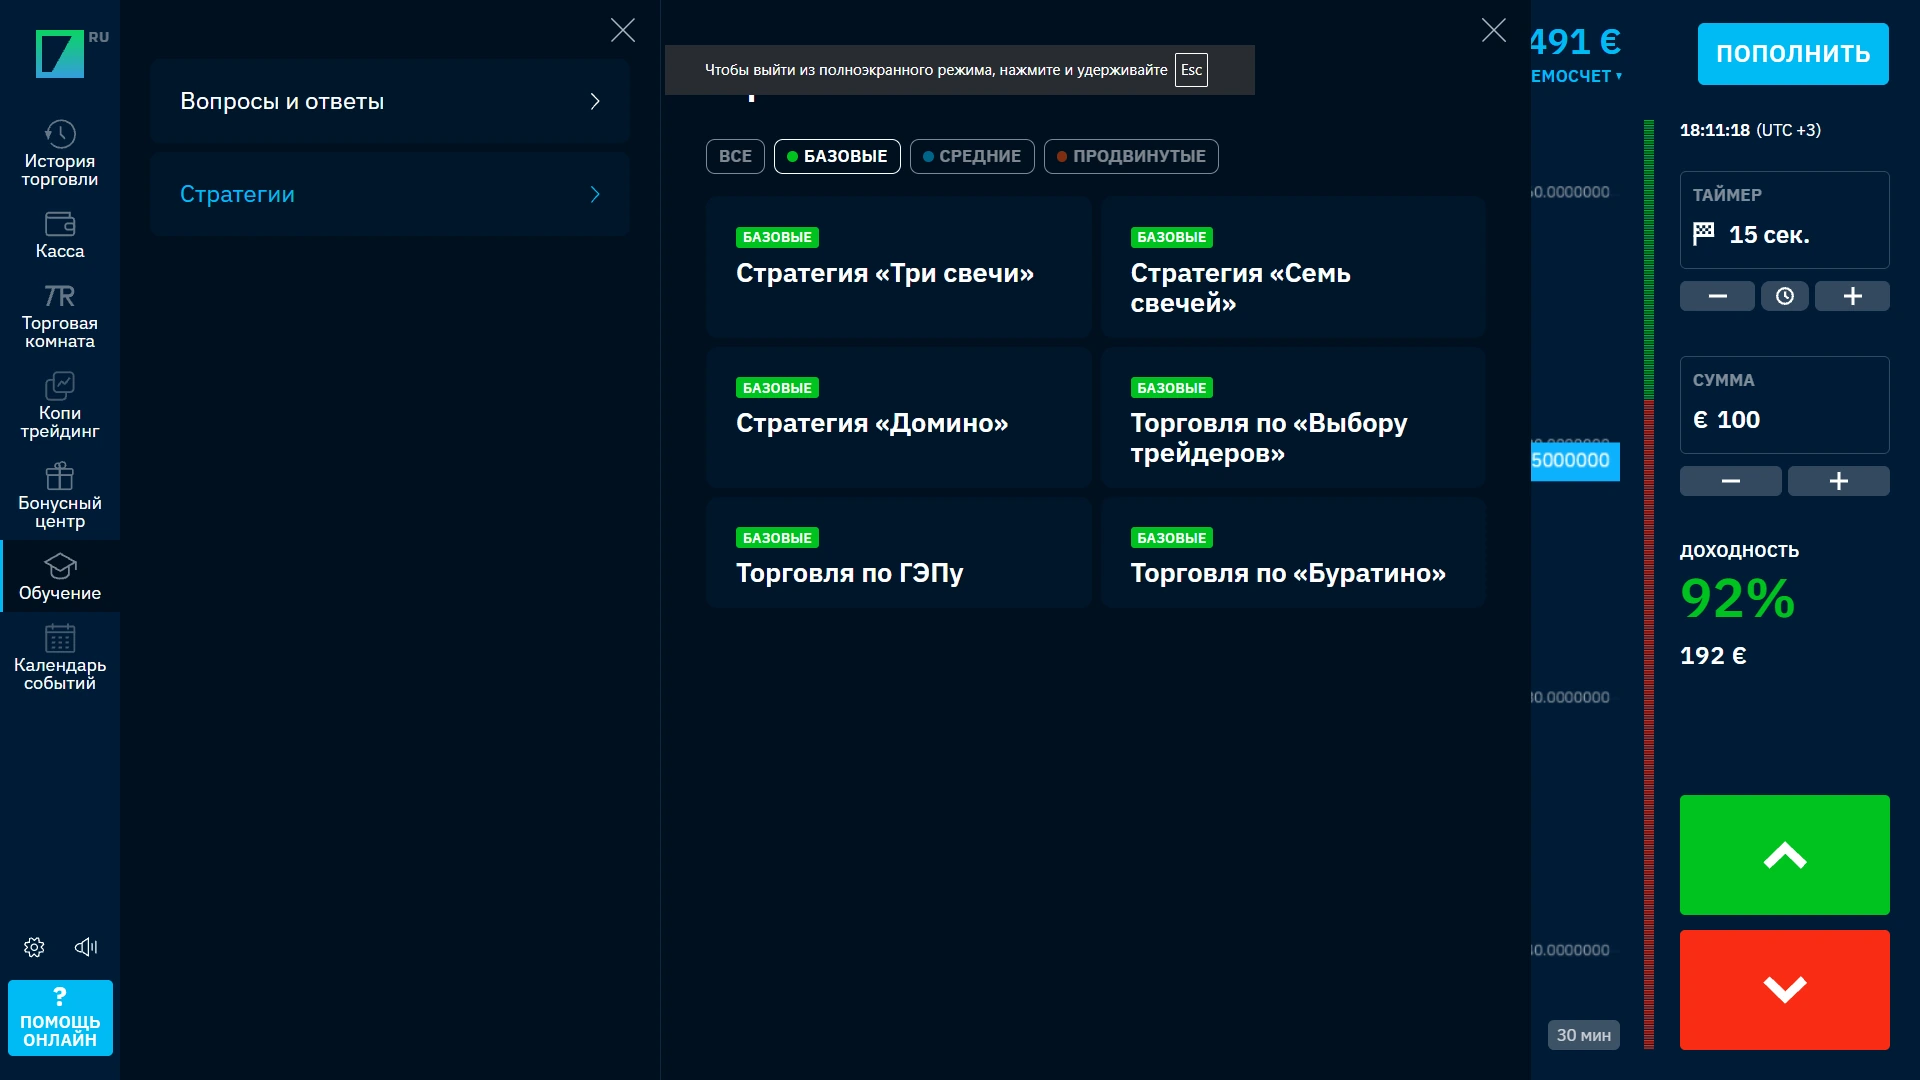Increase trade amount with the plus button
This screenshot has width=1920, height=1080.
[x=1838, y=481]
